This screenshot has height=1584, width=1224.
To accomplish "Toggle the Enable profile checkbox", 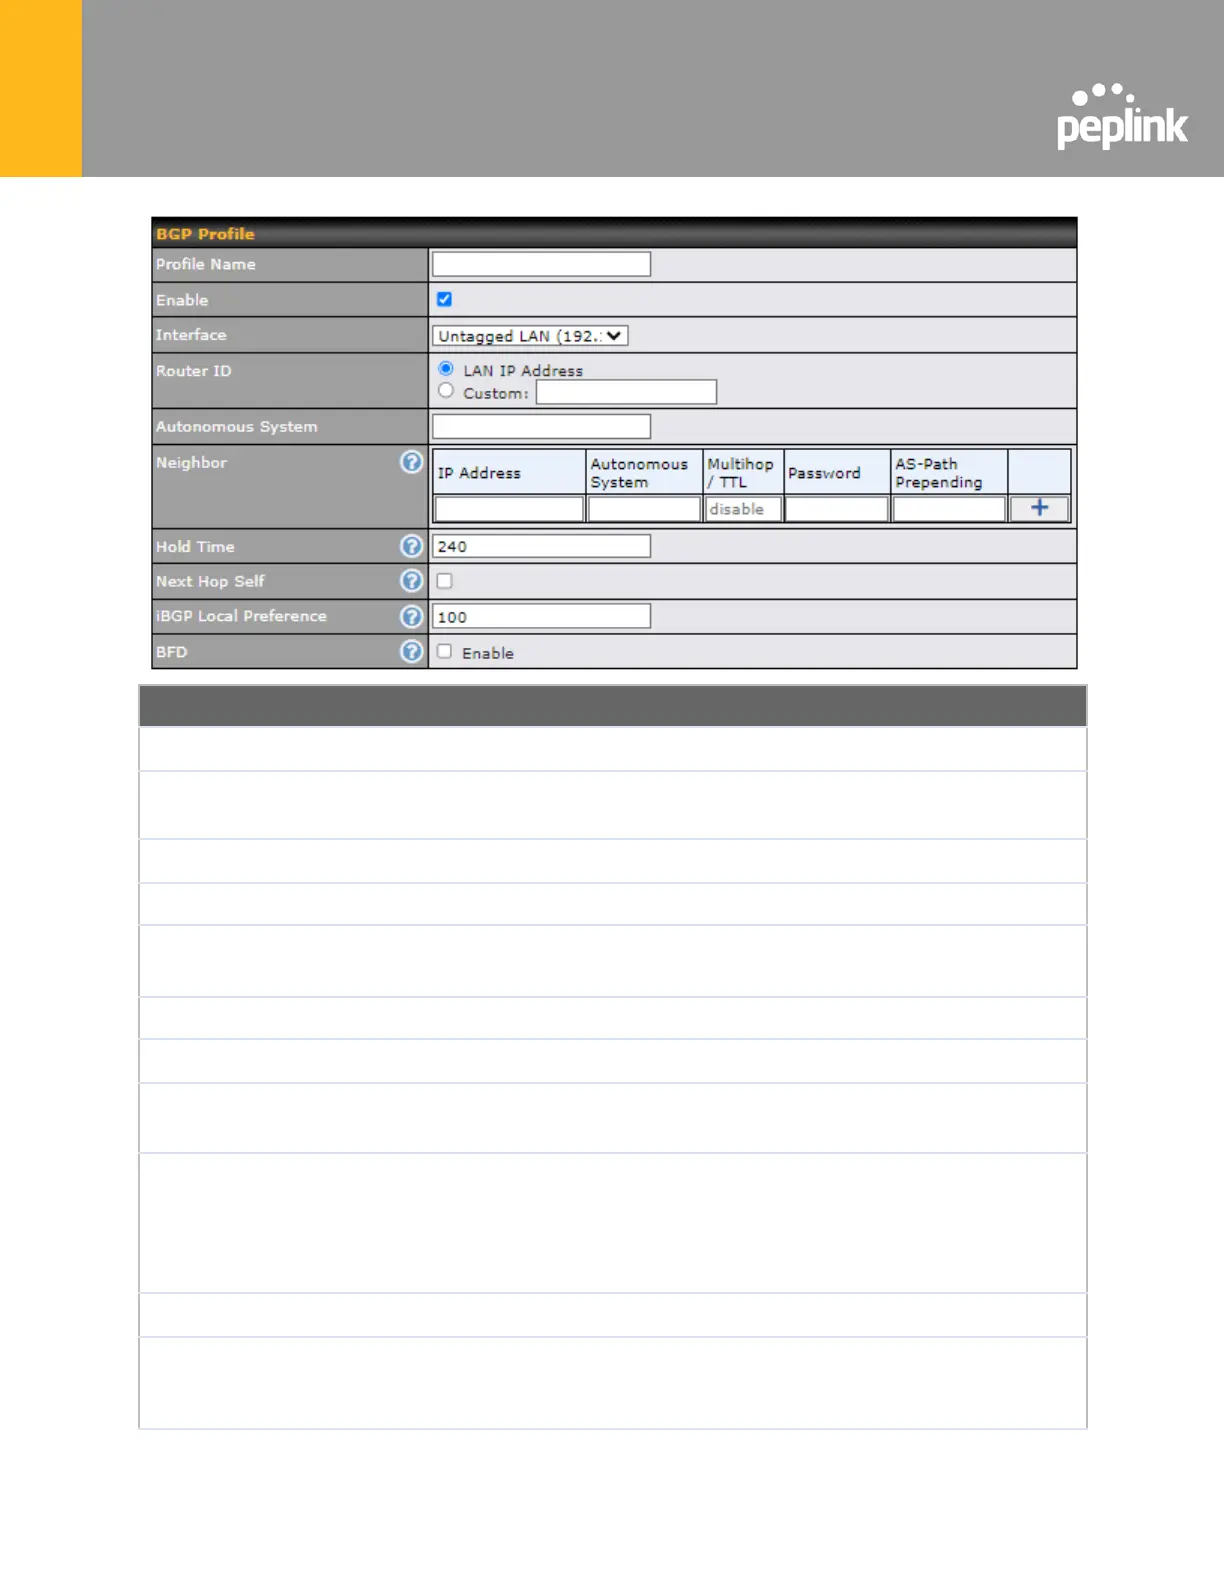I will point(444,299).
